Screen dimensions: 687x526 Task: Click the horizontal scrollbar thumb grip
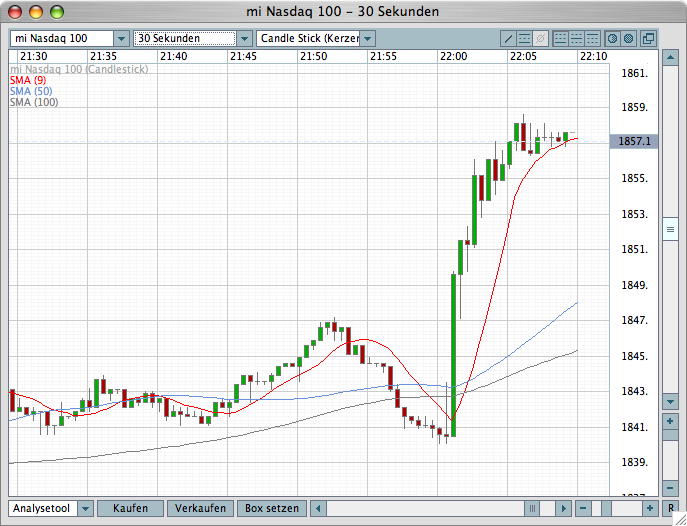(x=532, y=508)
